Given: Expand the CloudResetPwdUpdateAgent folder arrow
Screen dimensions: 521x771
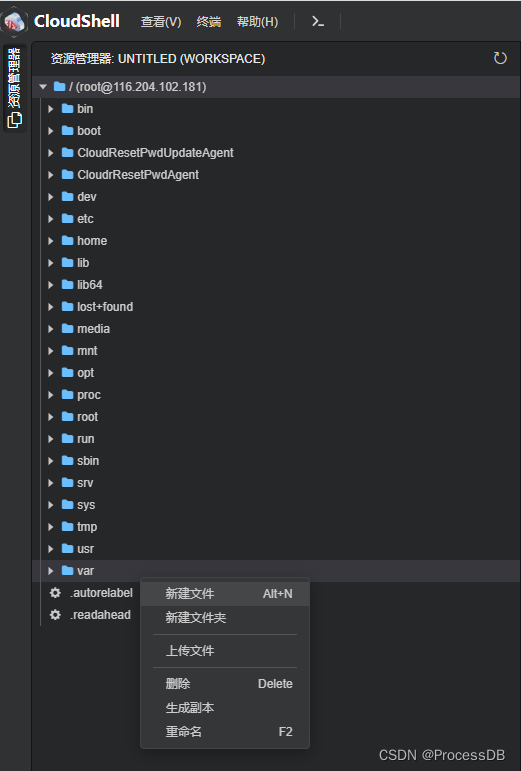Looking at the screenshot, I should tap(50, 152).
